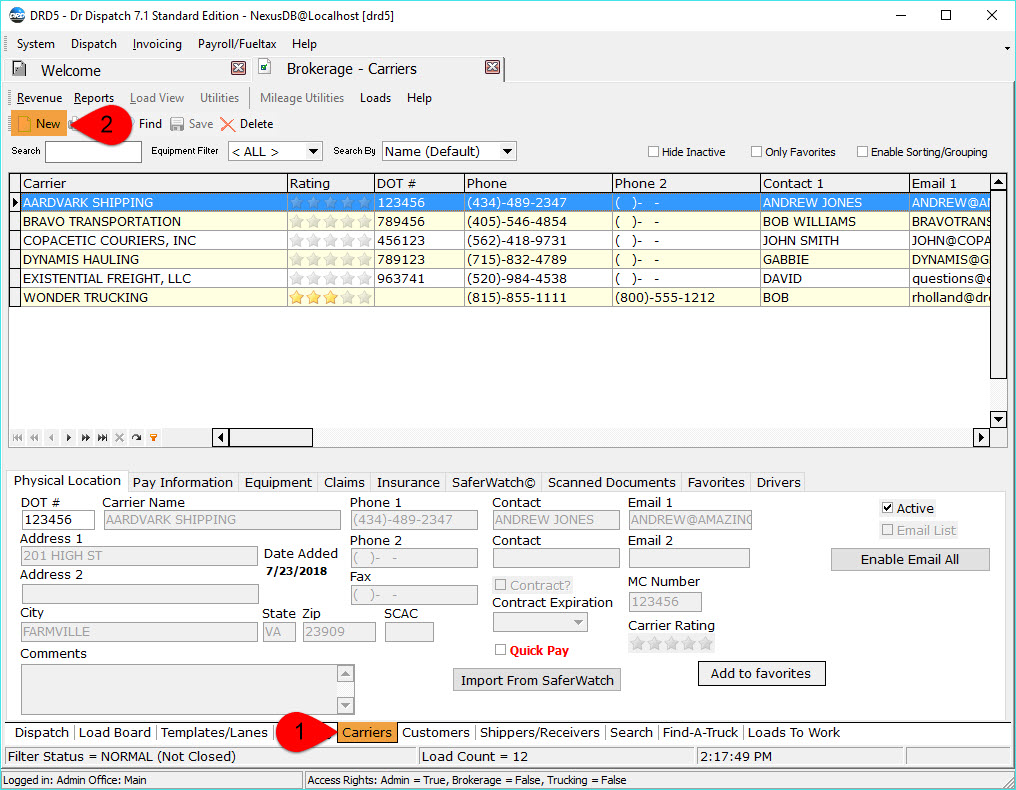Open the Reports submenu

(x=94, y=98)
